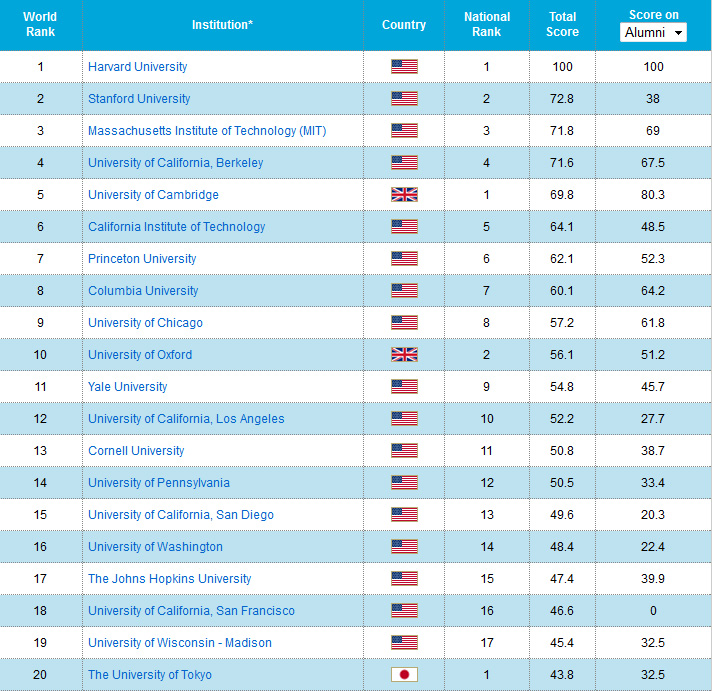Click the US flag in Caltech row
The width and height of the screenshot is (712, 691).
(404, 227)
